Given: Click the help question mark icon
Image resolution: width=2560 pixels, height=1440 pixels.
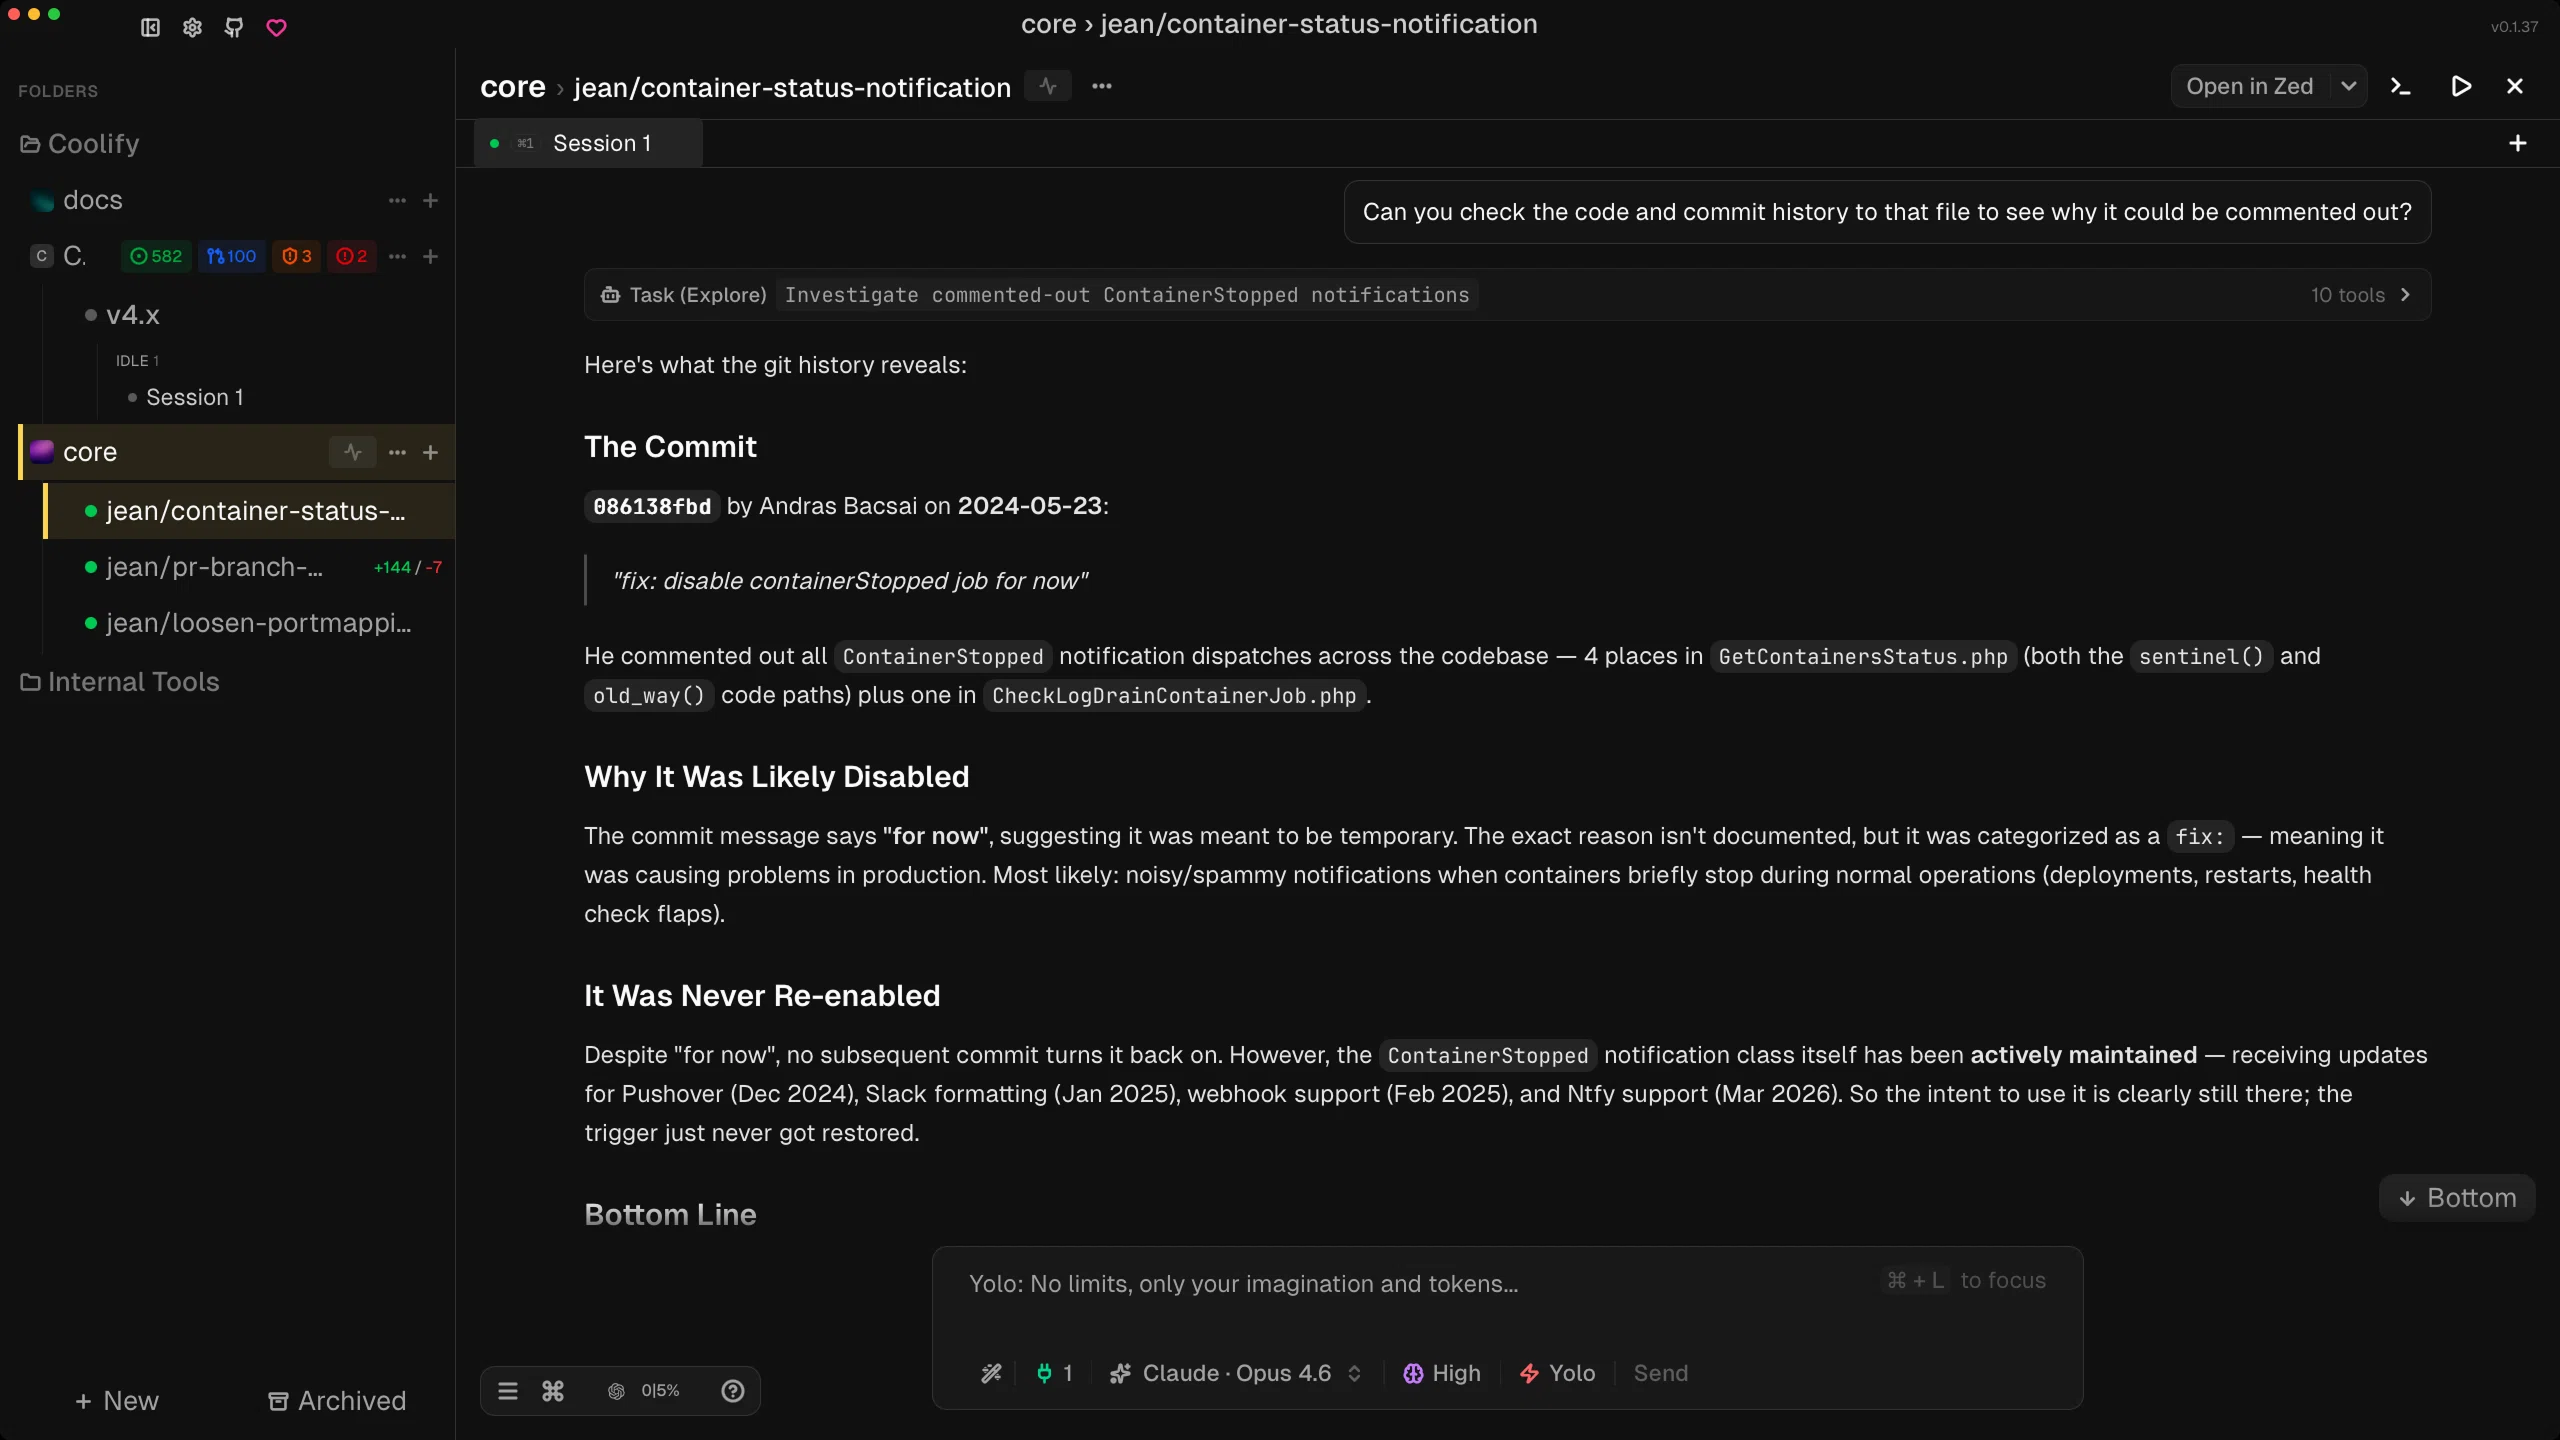Looking at the screenshot, I should [x=732, y=1390].
